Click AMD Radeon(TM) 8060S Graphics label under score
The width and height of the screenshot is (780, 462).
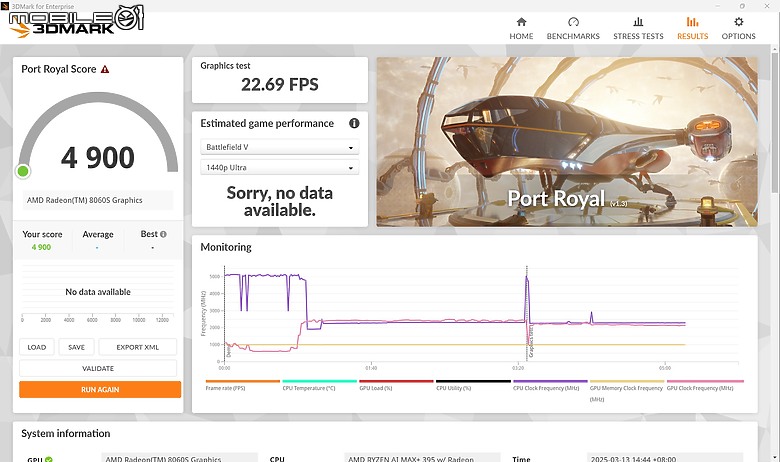98,200
